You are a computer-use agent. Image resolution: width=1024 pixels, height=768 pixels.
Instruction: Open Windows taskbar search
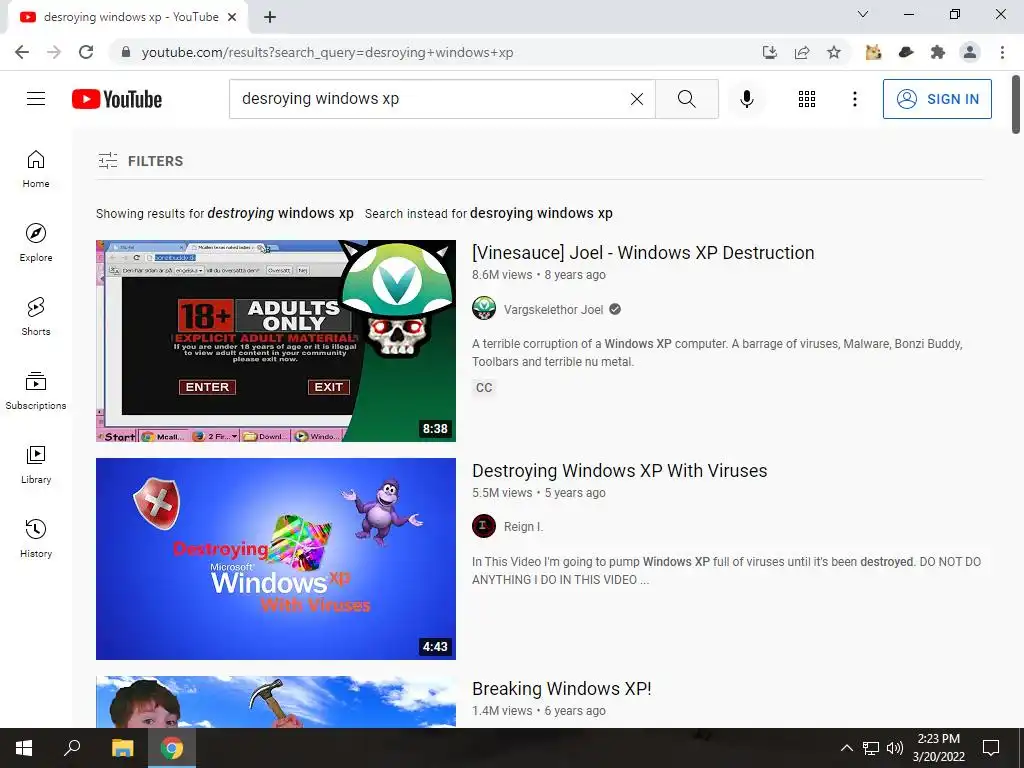click(72, 748)
